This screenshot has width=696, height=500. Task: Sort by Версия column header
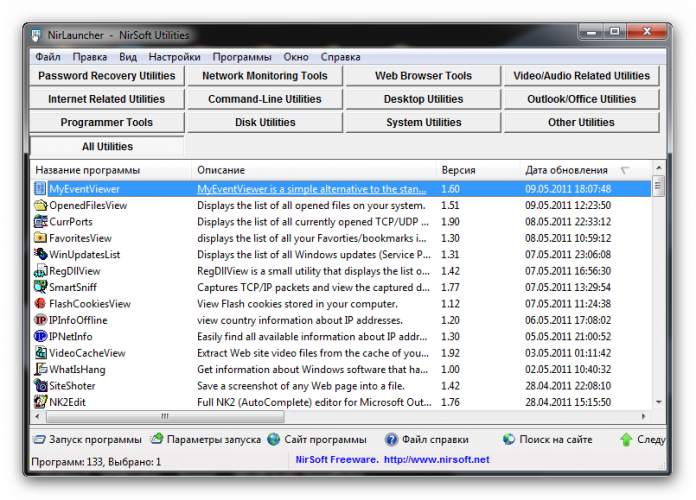click(478, 170)
